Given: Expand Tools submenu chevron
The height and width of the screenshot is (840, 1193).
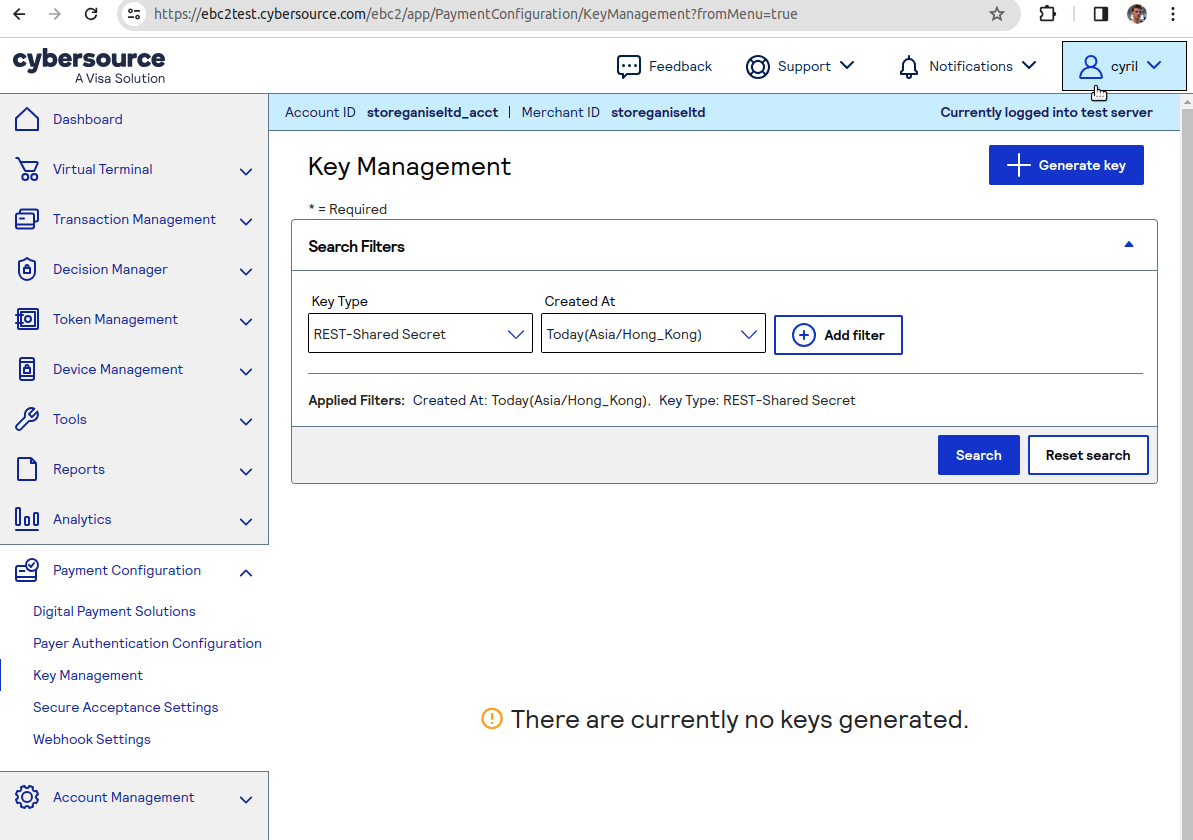Looking at the screenshot, I should coord(246,422).
